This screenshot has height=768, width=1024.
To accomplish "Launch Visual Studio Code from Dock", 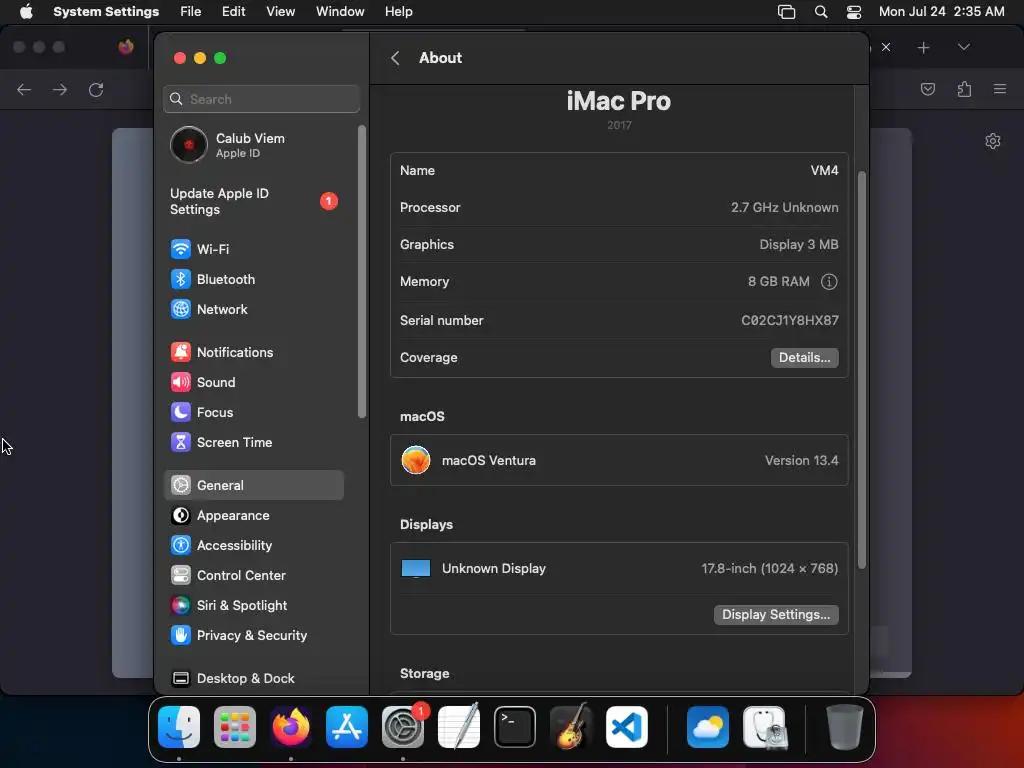I will [x=626, y=727].
